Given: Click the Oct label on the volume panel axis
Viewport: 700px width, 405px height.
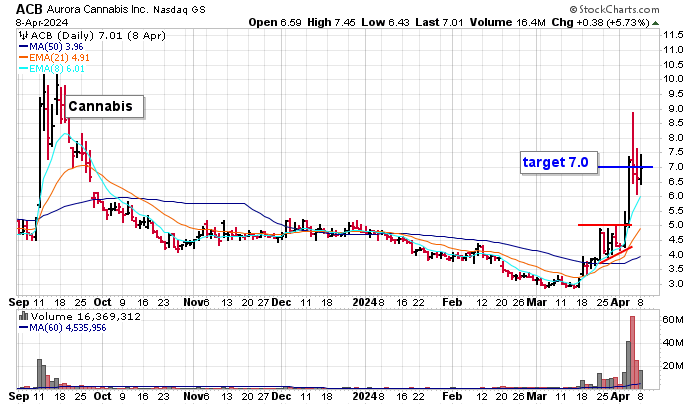Looking at the screenshot, I should (102, 396).
